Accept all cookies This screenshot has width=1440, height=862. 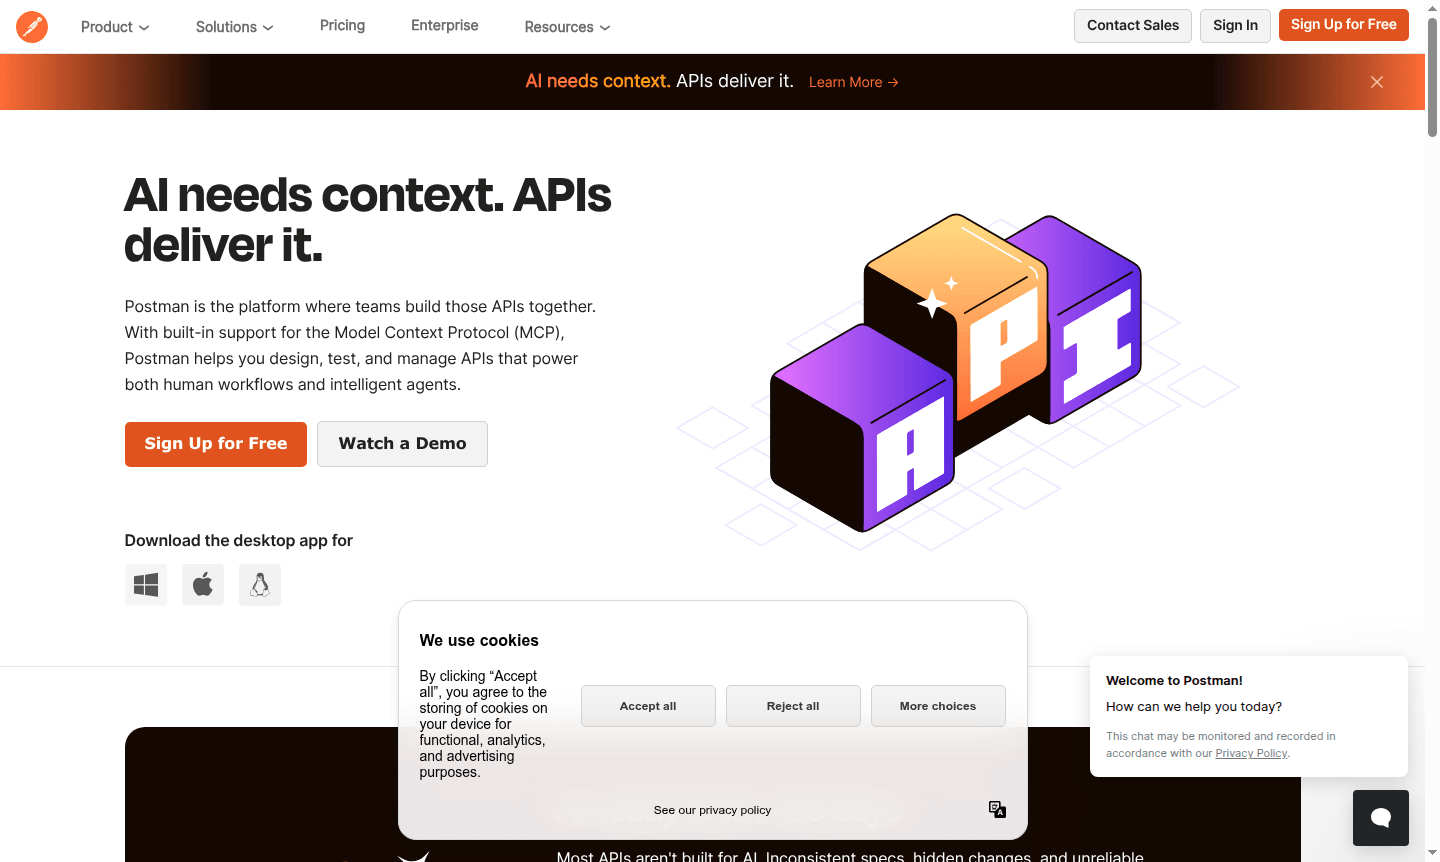(648, 705)
